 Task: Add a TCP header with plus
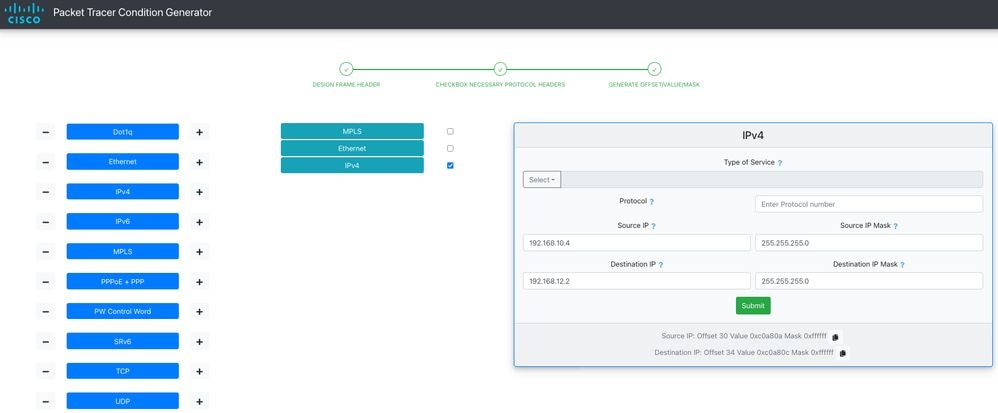(199, 372)
